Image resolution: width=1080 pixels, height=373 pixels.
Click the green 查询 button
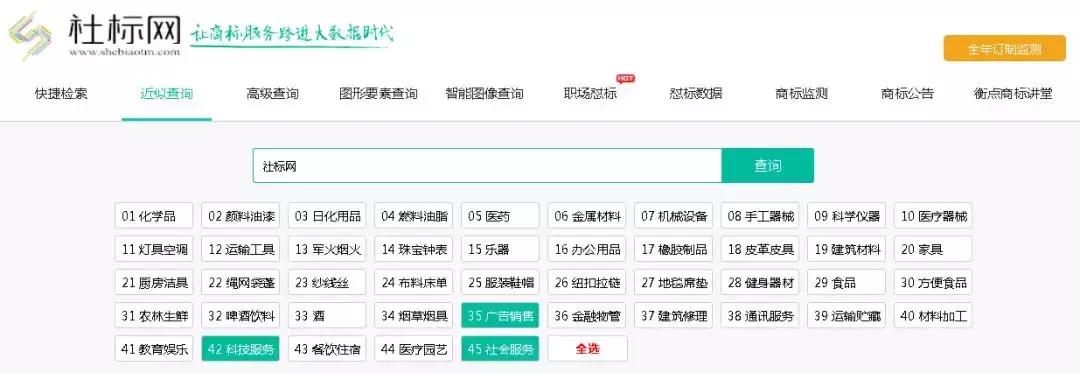click(767, 166)
